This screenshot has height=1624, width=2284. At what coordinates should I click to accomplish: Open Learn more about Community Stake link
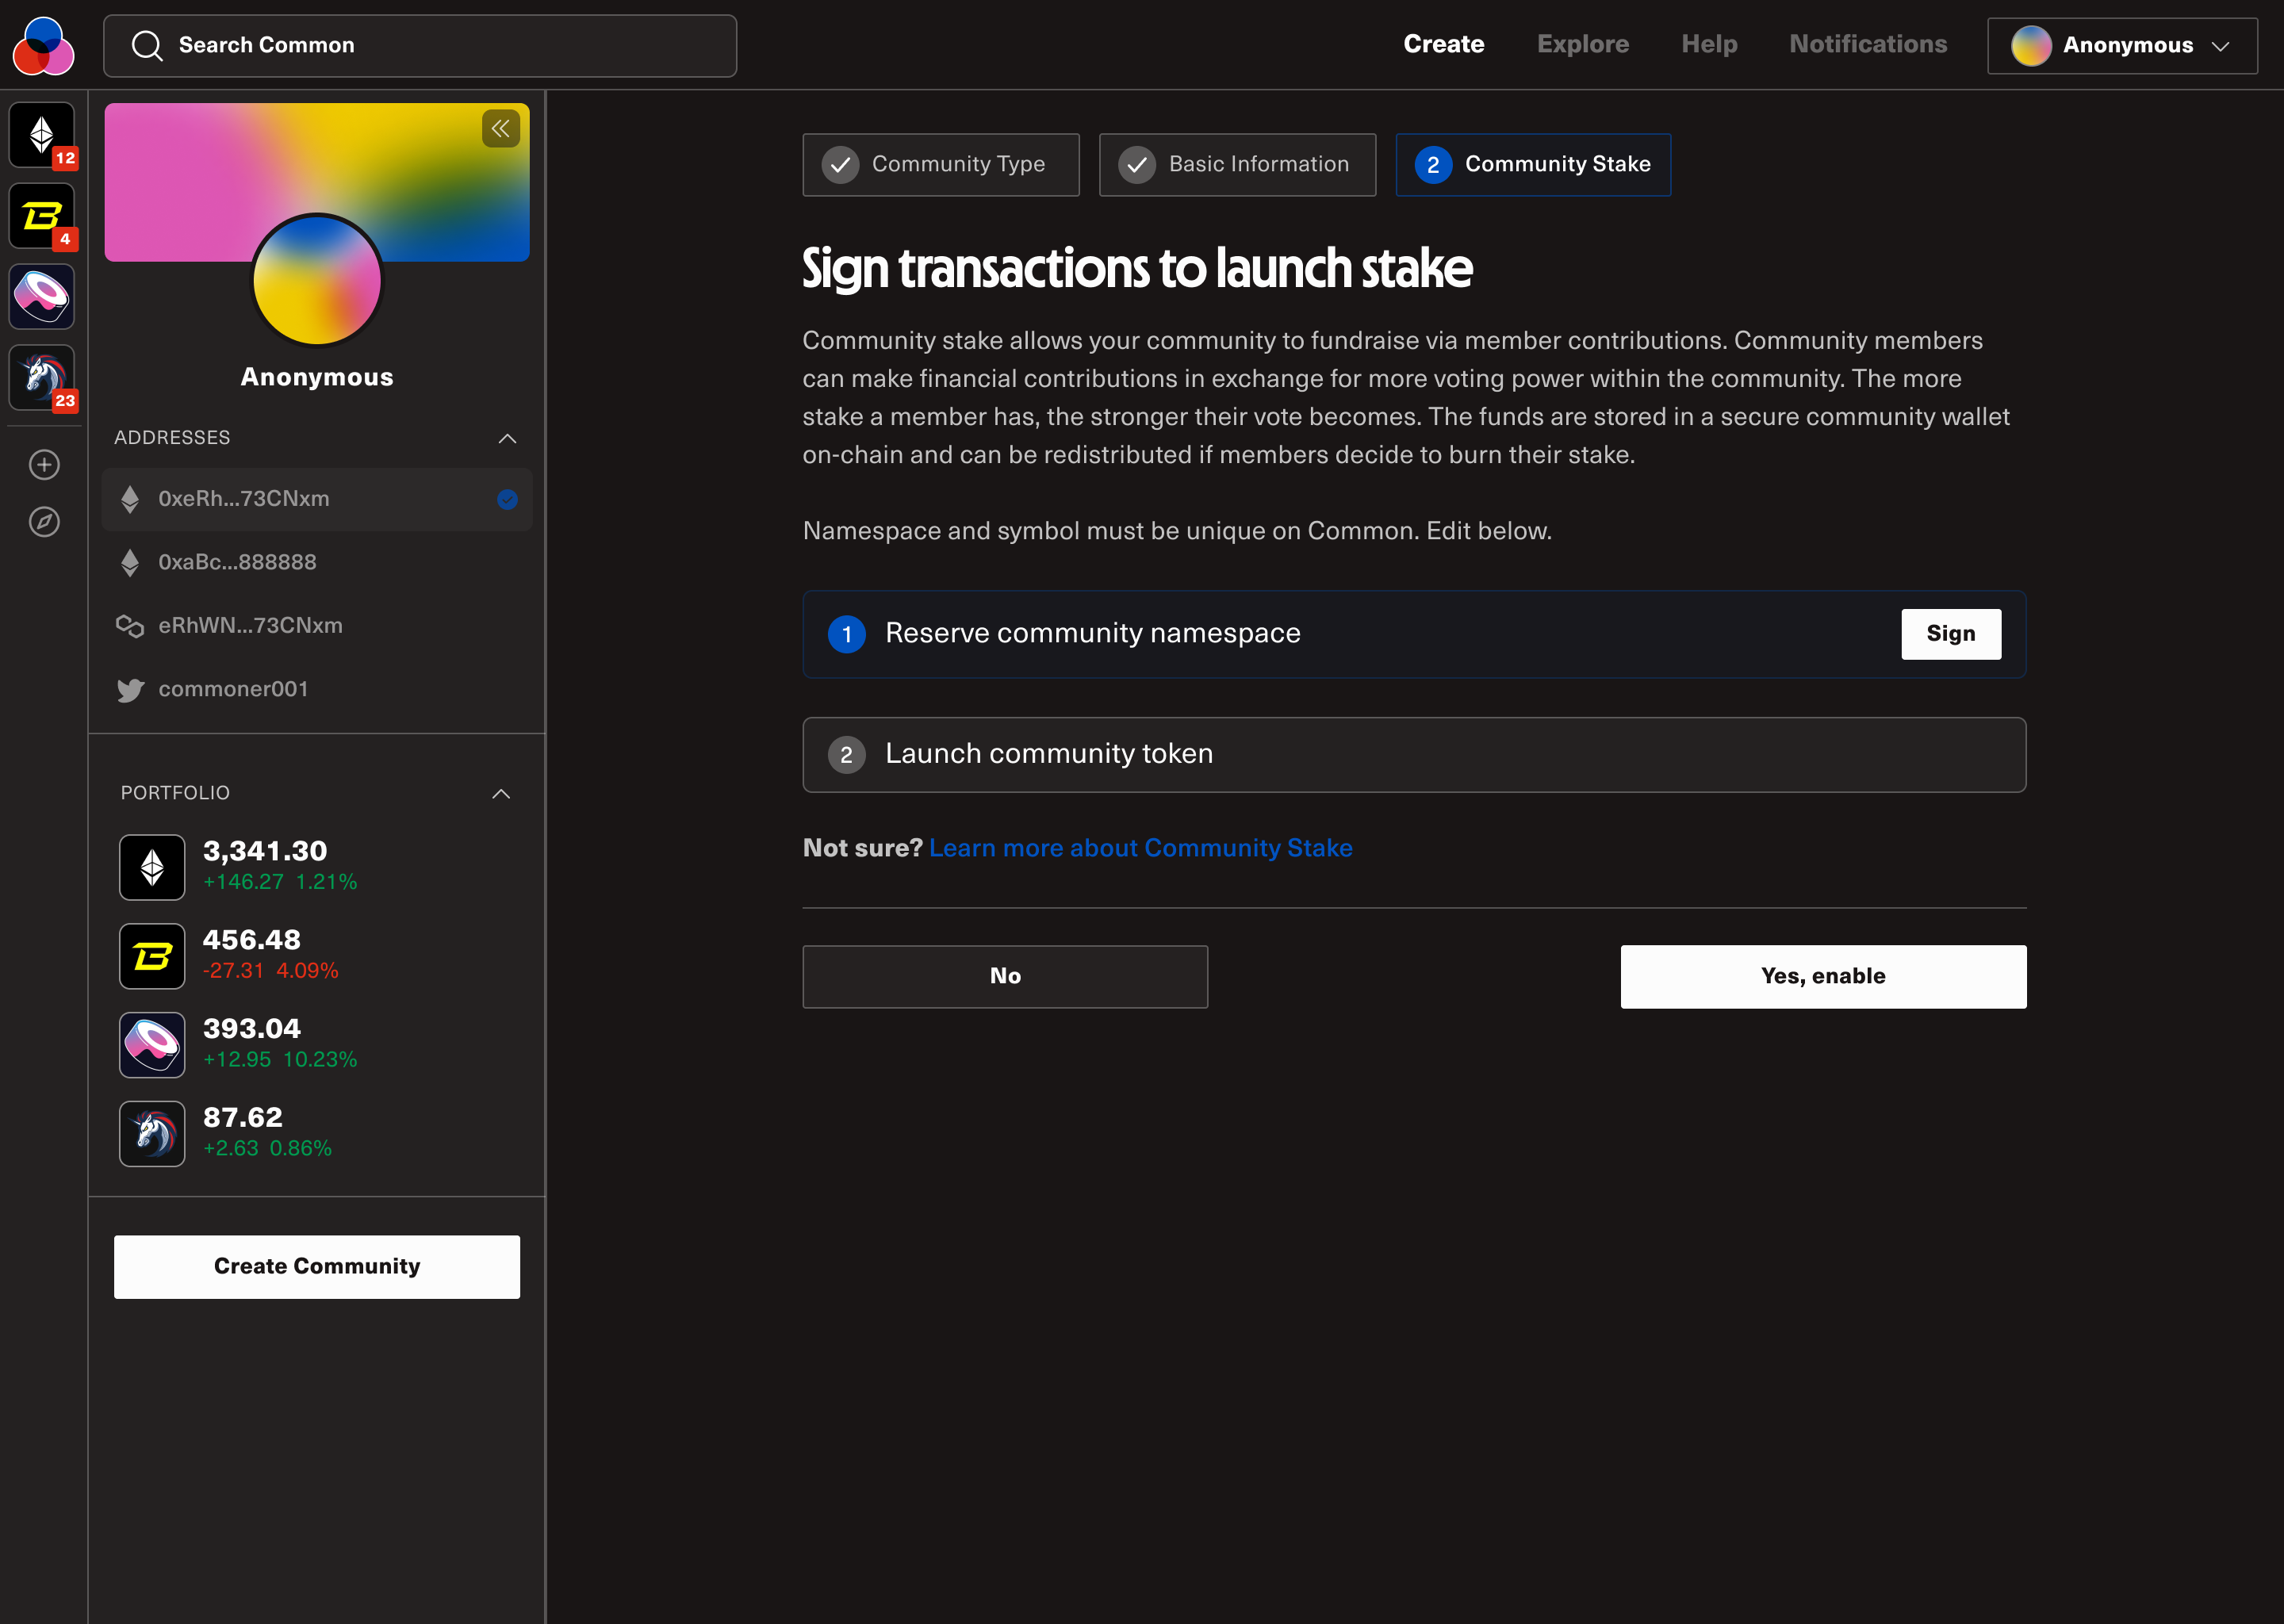tap(1140, 848)
